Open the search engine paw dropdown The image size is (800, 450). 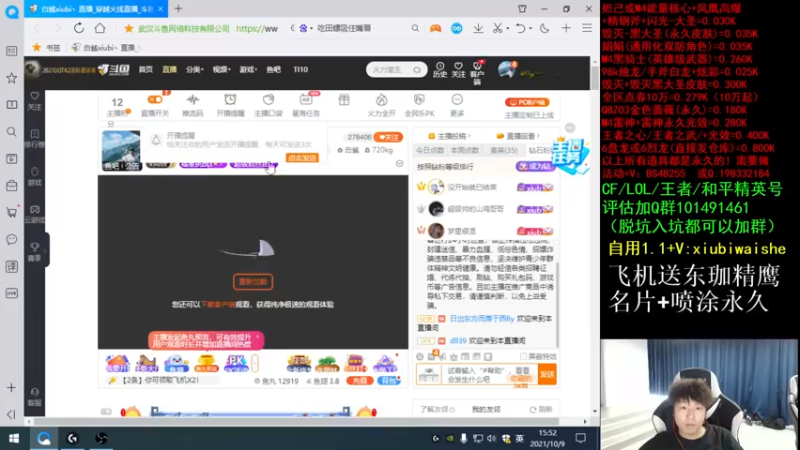[304, 29]
